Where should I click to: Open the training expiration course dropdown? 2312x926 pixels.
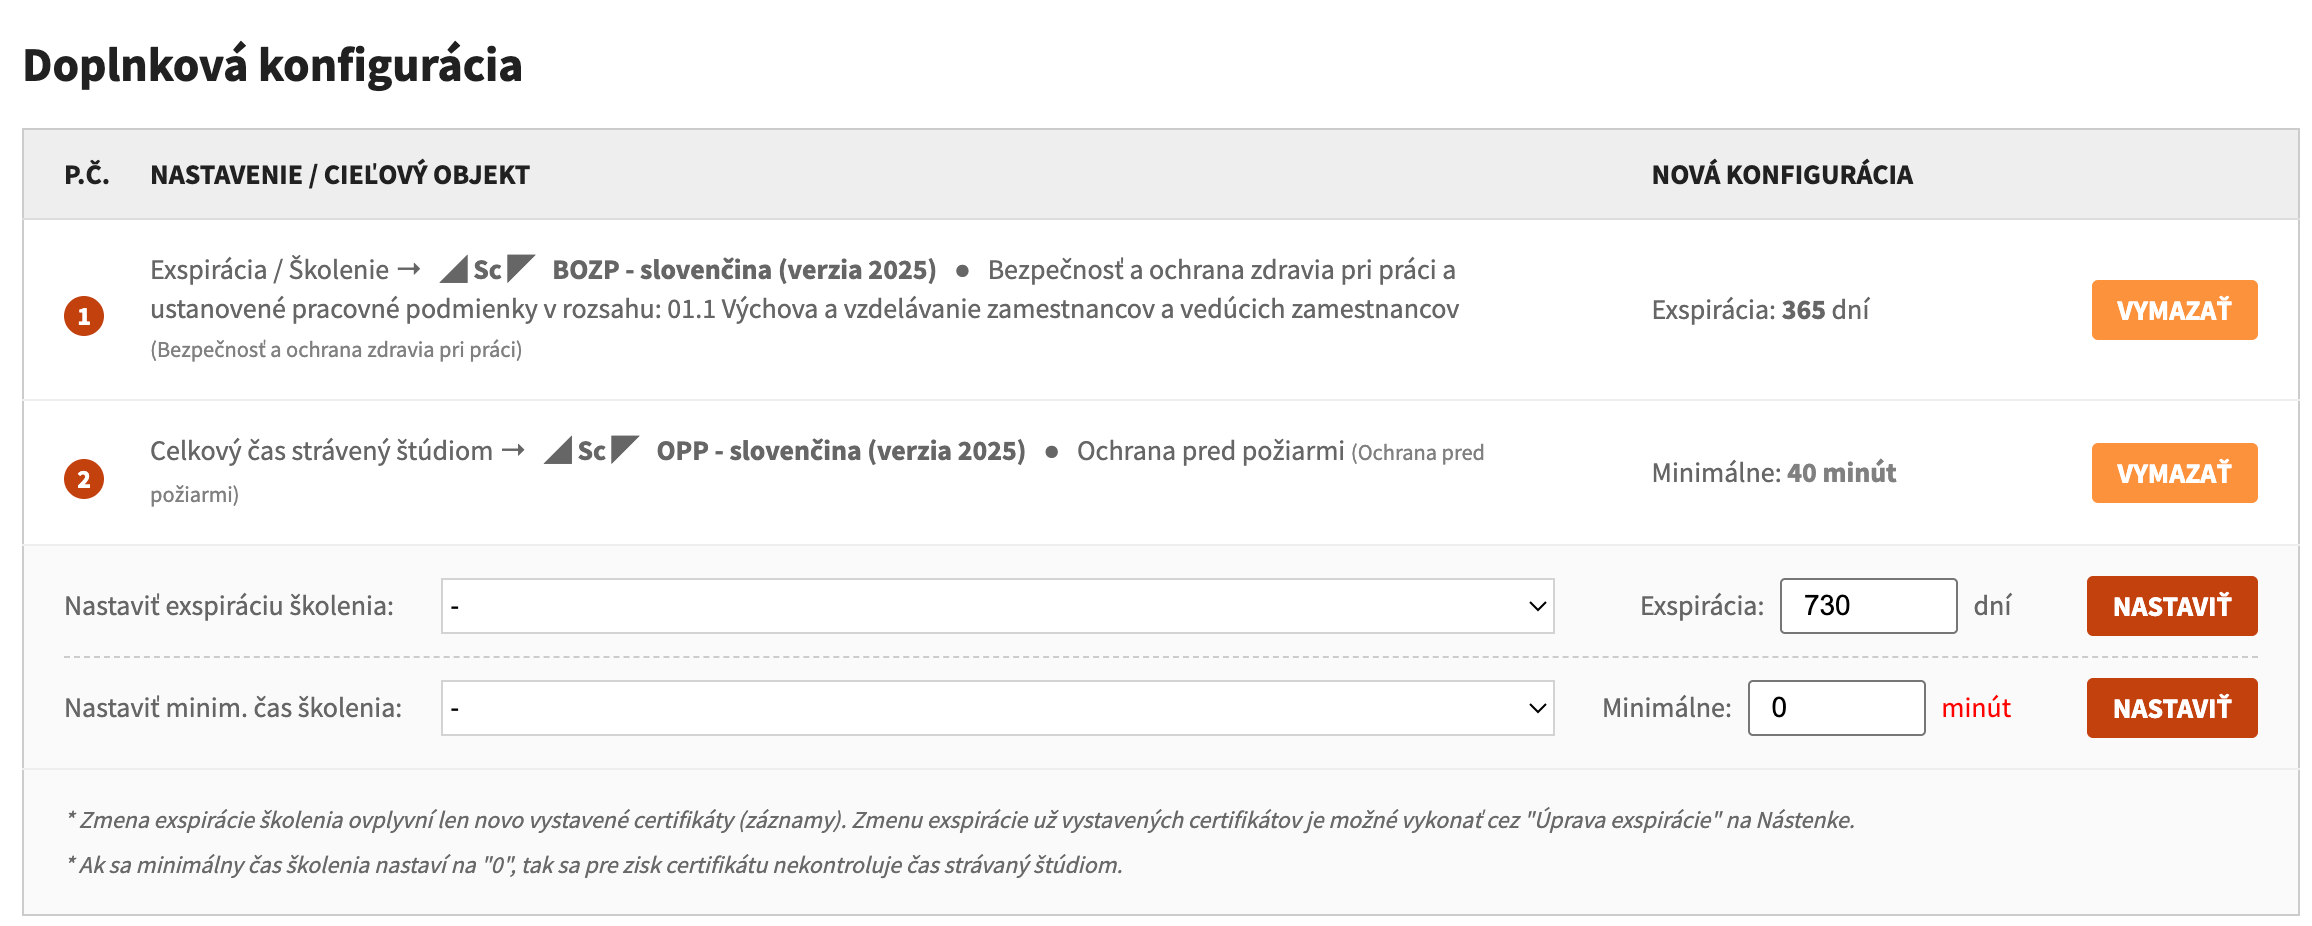click(997, 606)
